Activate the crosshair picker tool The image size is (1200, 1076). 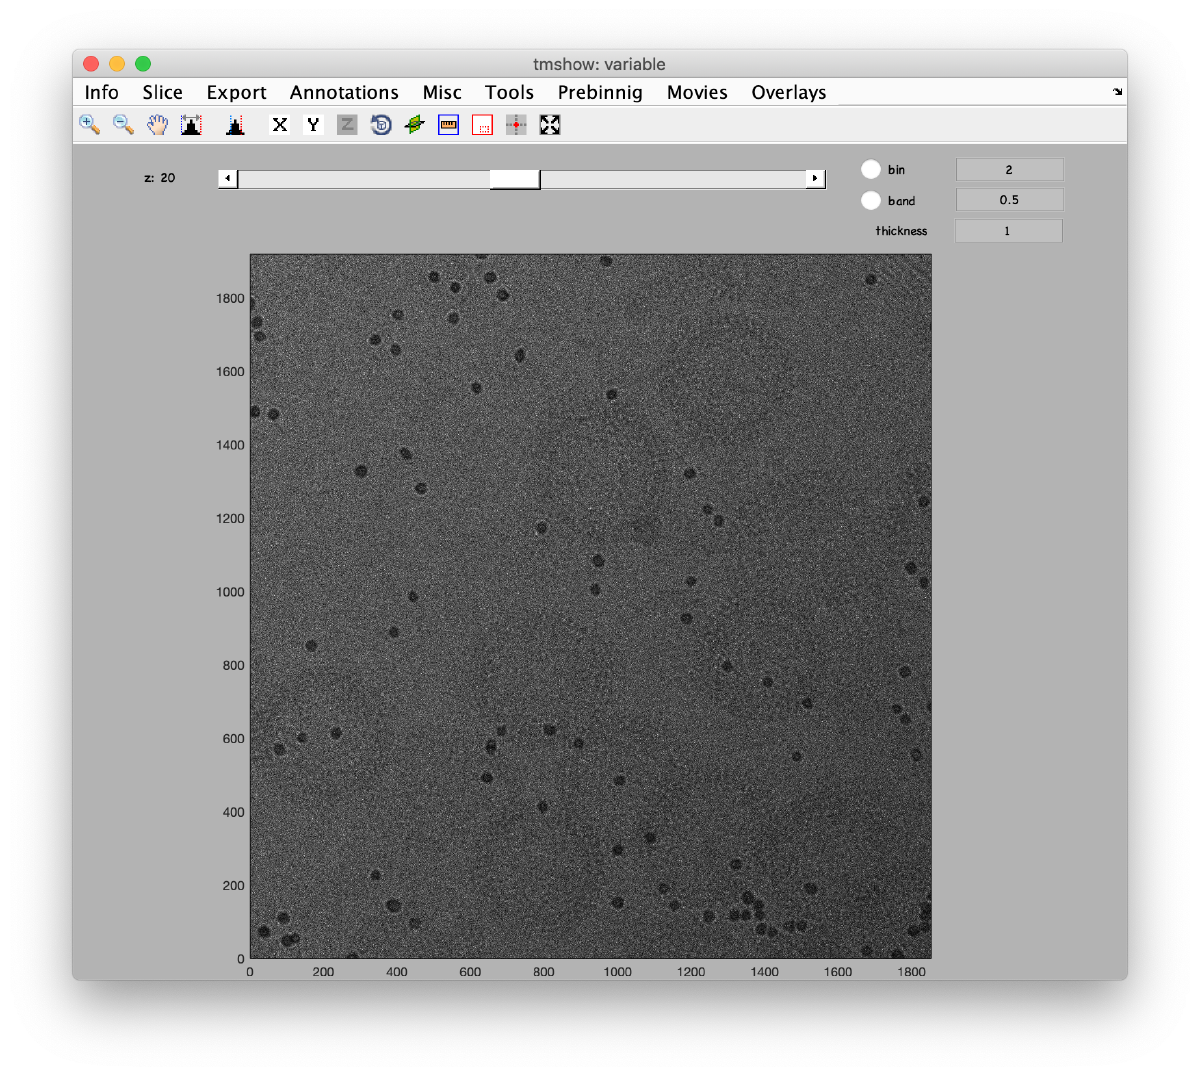point(515,124)
